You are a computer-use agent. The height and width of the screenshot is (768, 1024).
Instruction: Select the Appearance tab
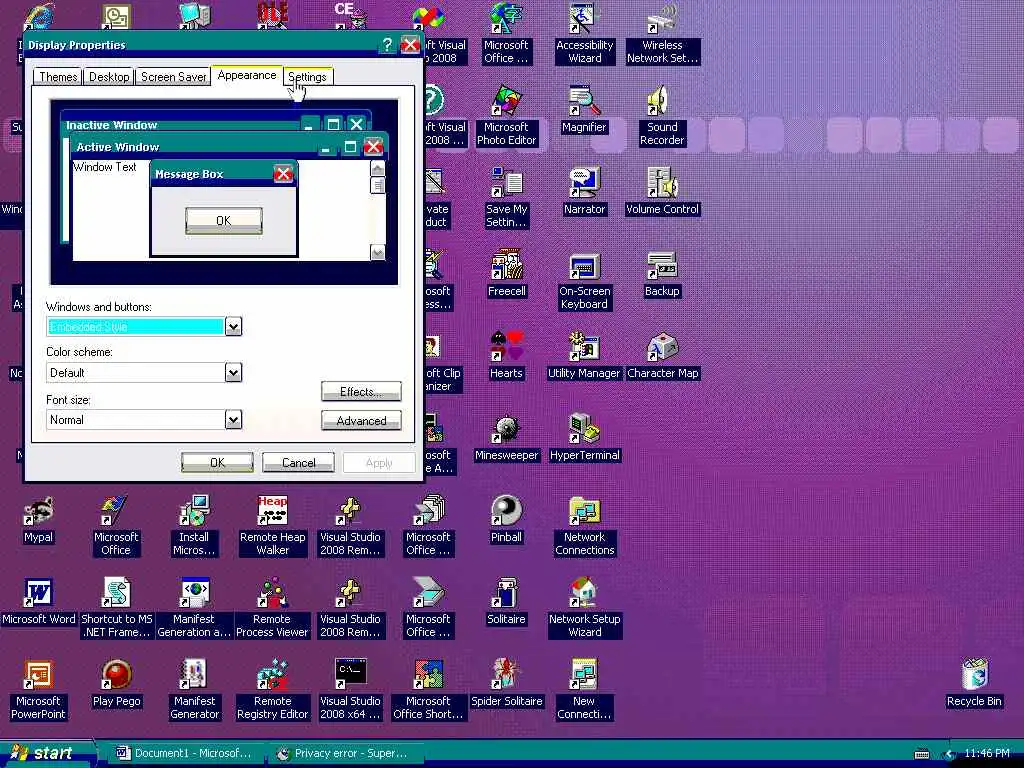click(x=247, y=76)
